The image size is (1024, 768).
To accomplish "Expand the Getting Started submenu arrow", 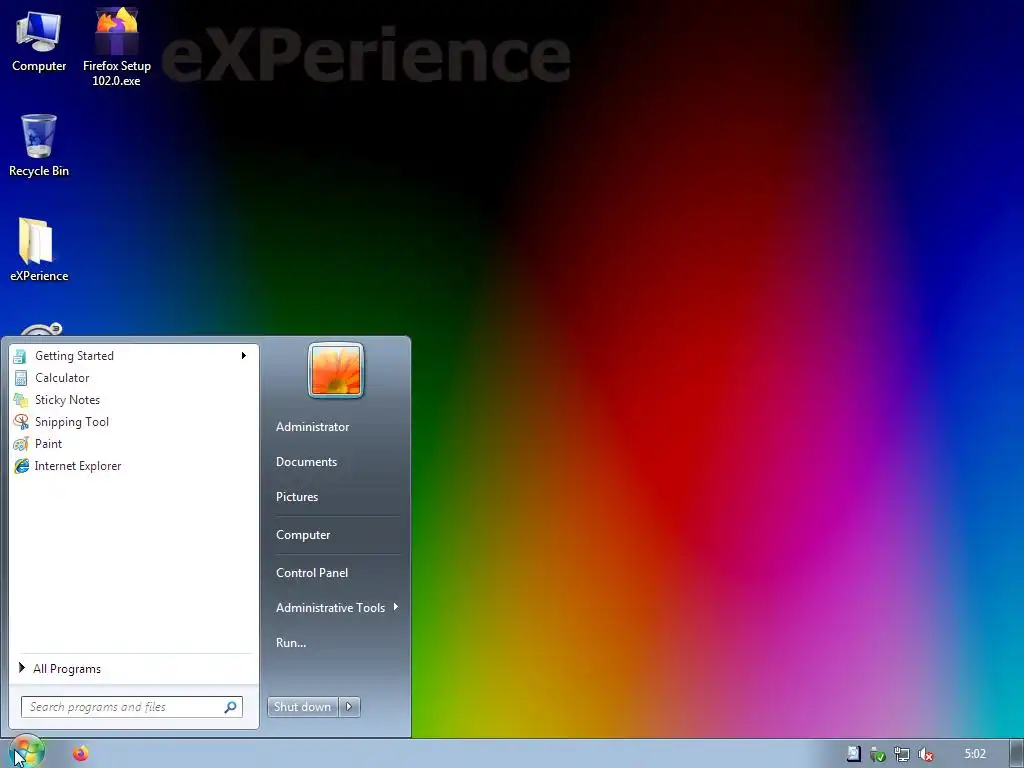I will tap(244, 355).
